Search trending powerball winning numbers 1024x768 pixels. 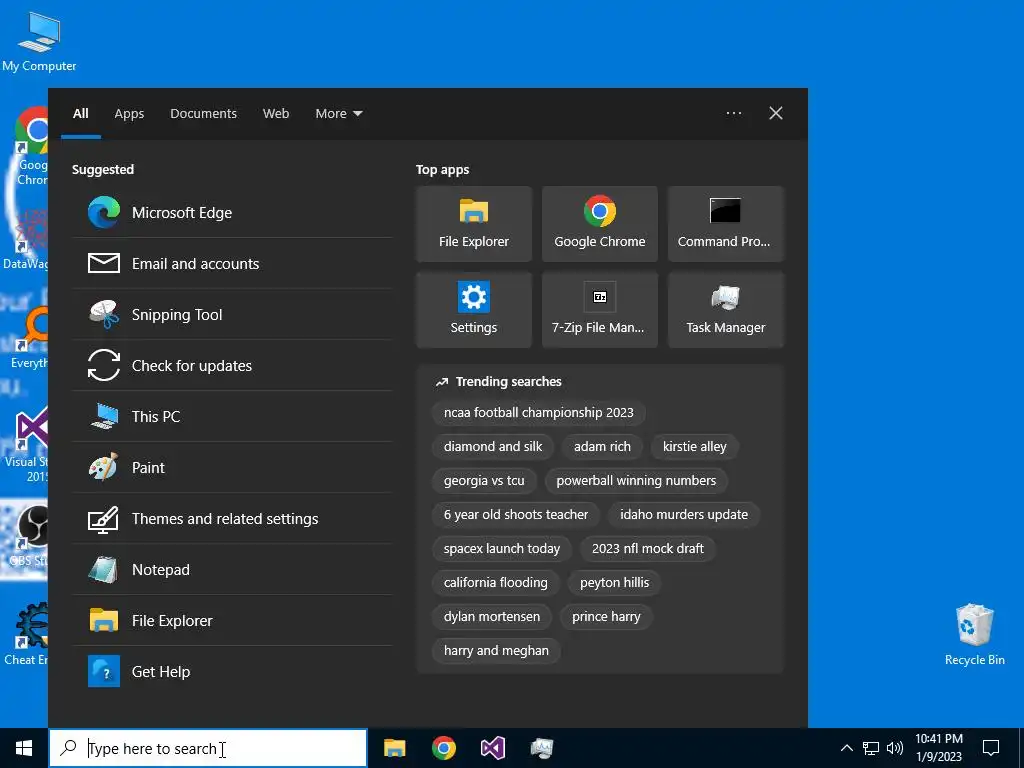tap(636, 481)
